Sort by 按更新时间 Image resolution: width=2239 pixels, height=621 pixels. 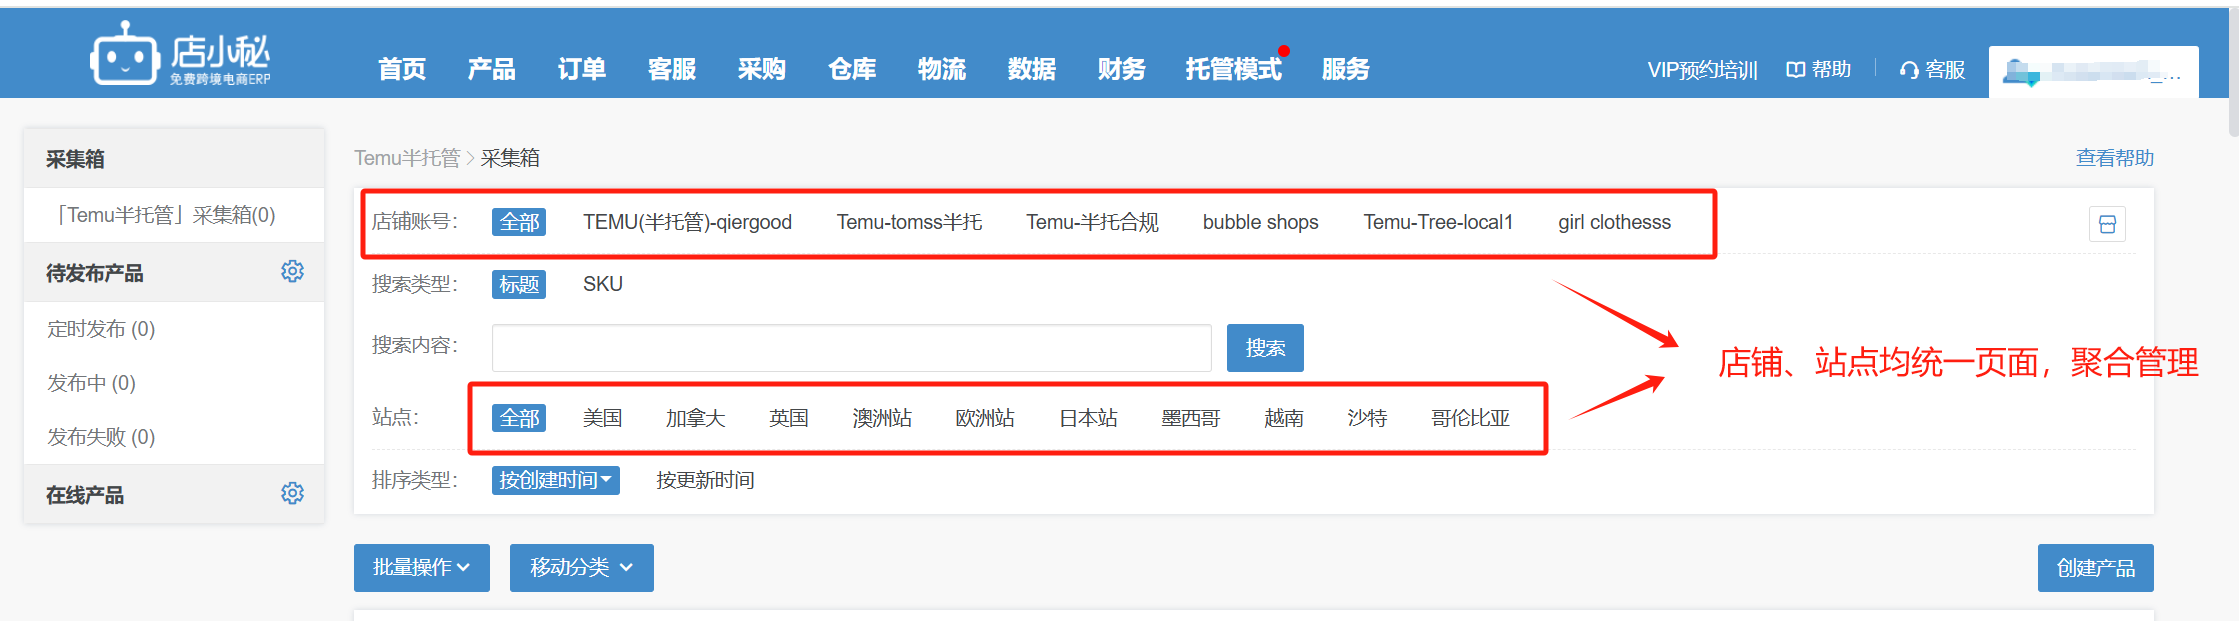click(705, 480)
